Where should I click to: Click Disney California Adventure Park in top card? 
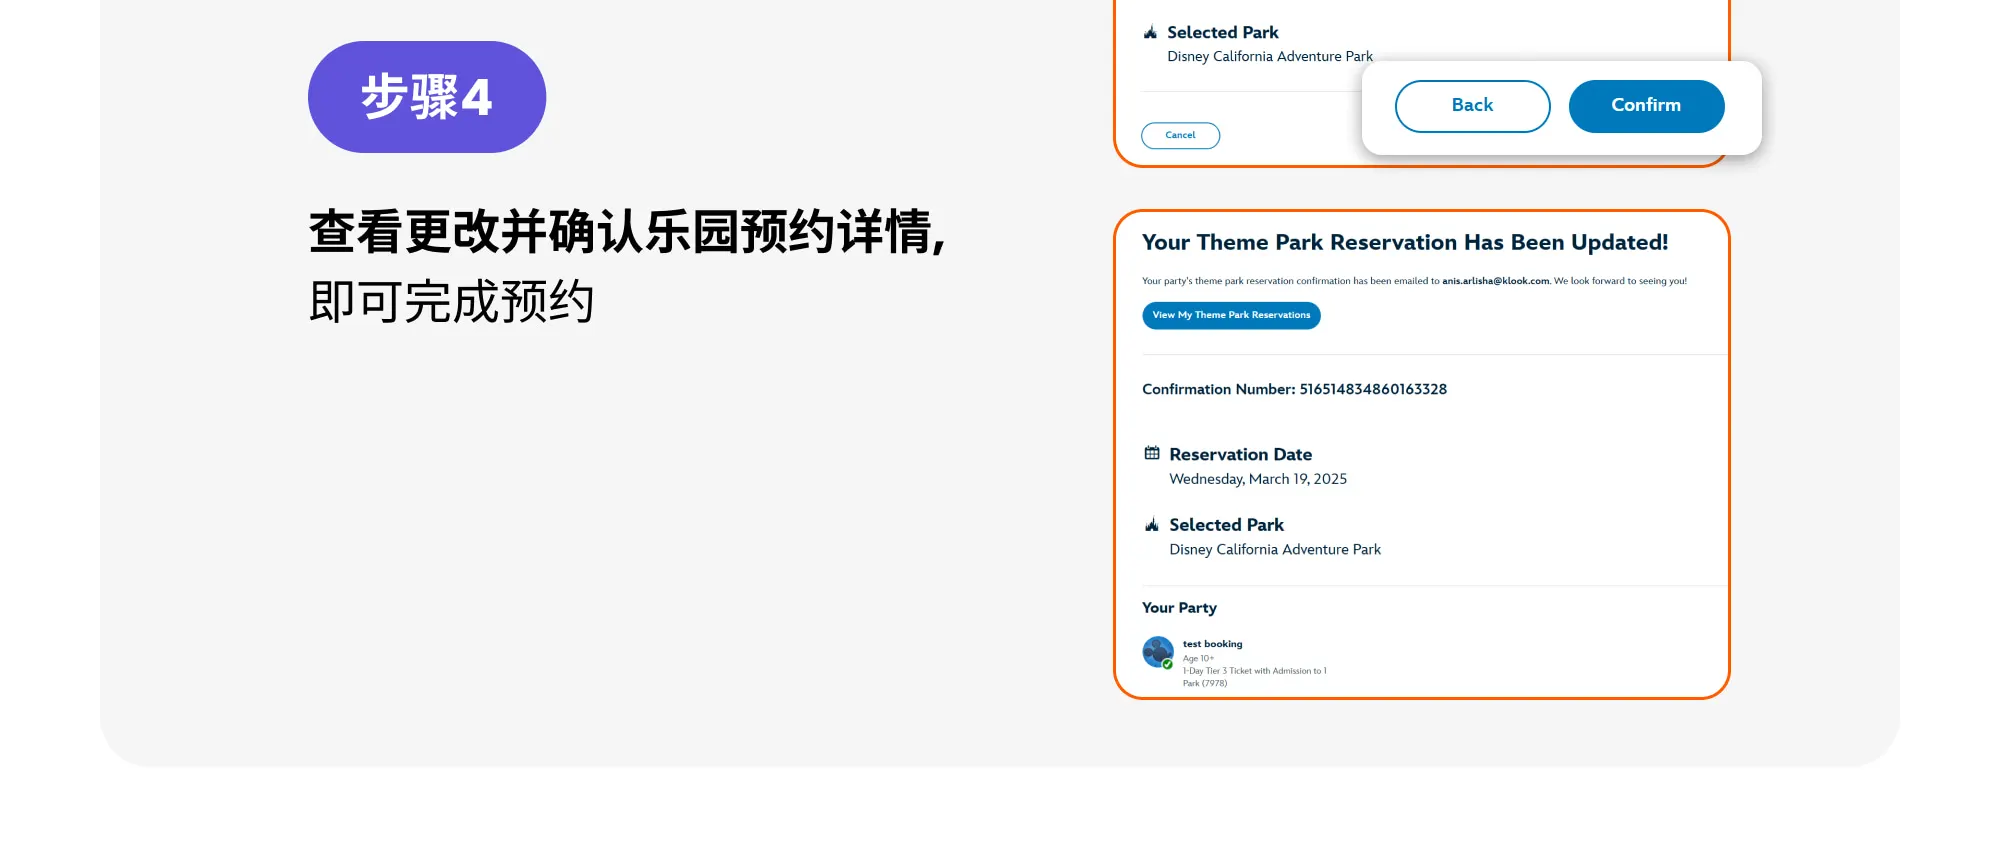[1270, 56]
